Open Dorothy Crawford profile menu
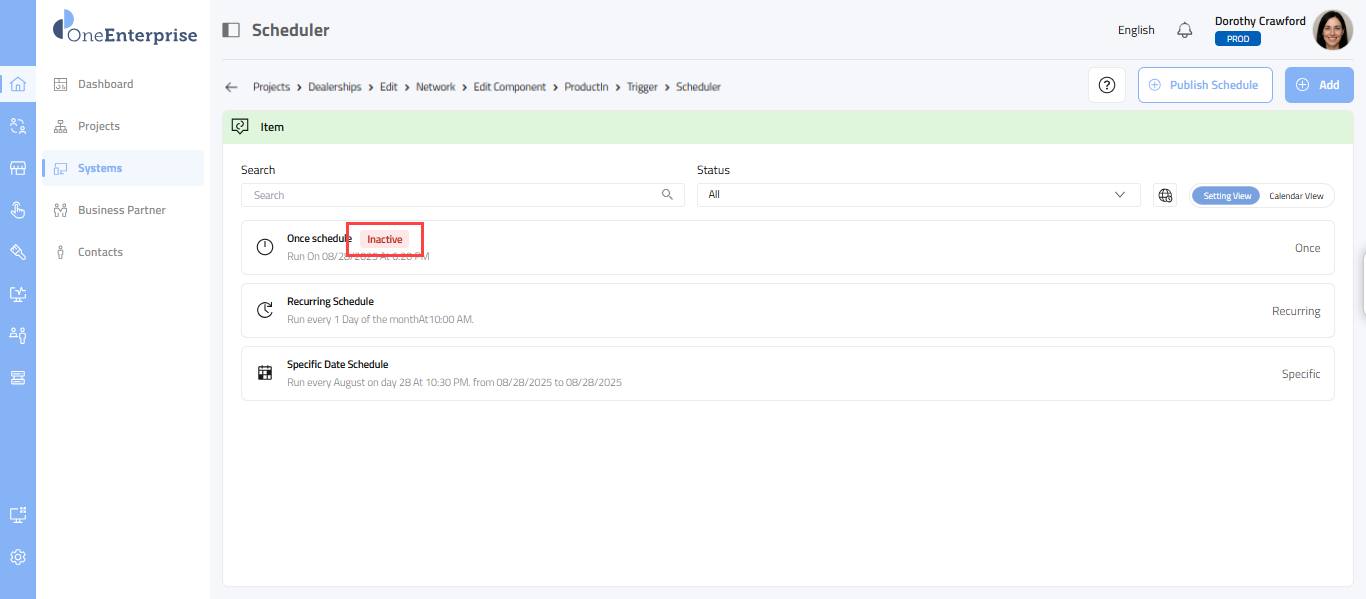The height and width of the screenshot is (599, 1366). pyautogui.click(x=1332, y=30)
